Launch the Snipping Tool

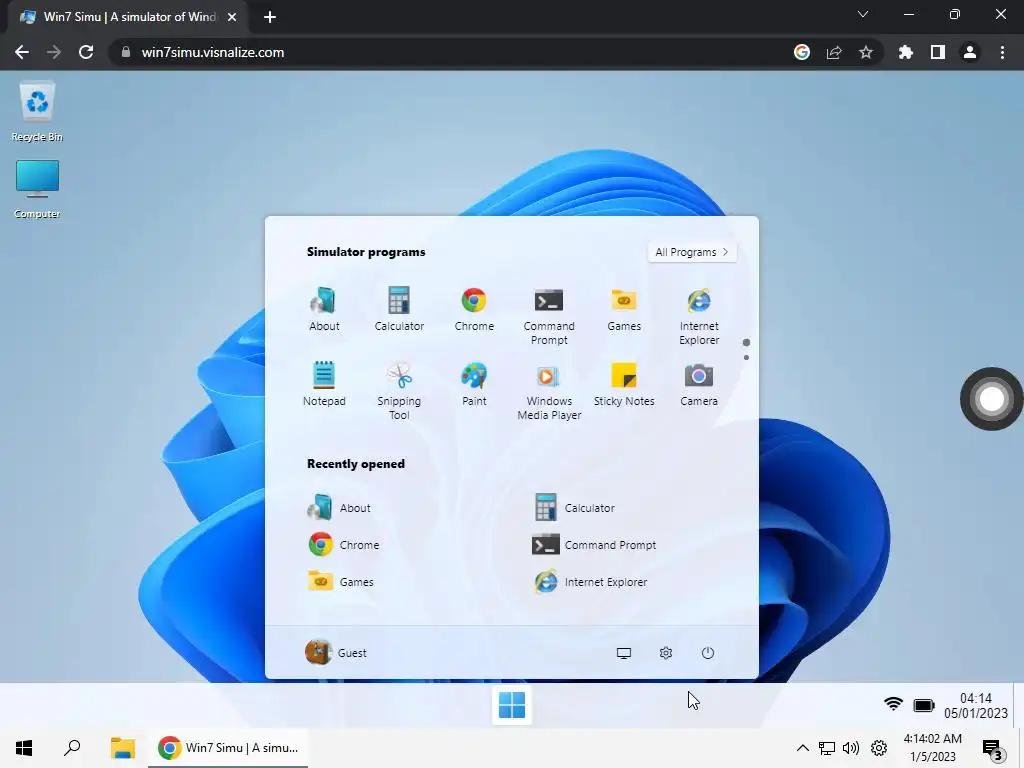click(x=399, y=391)
